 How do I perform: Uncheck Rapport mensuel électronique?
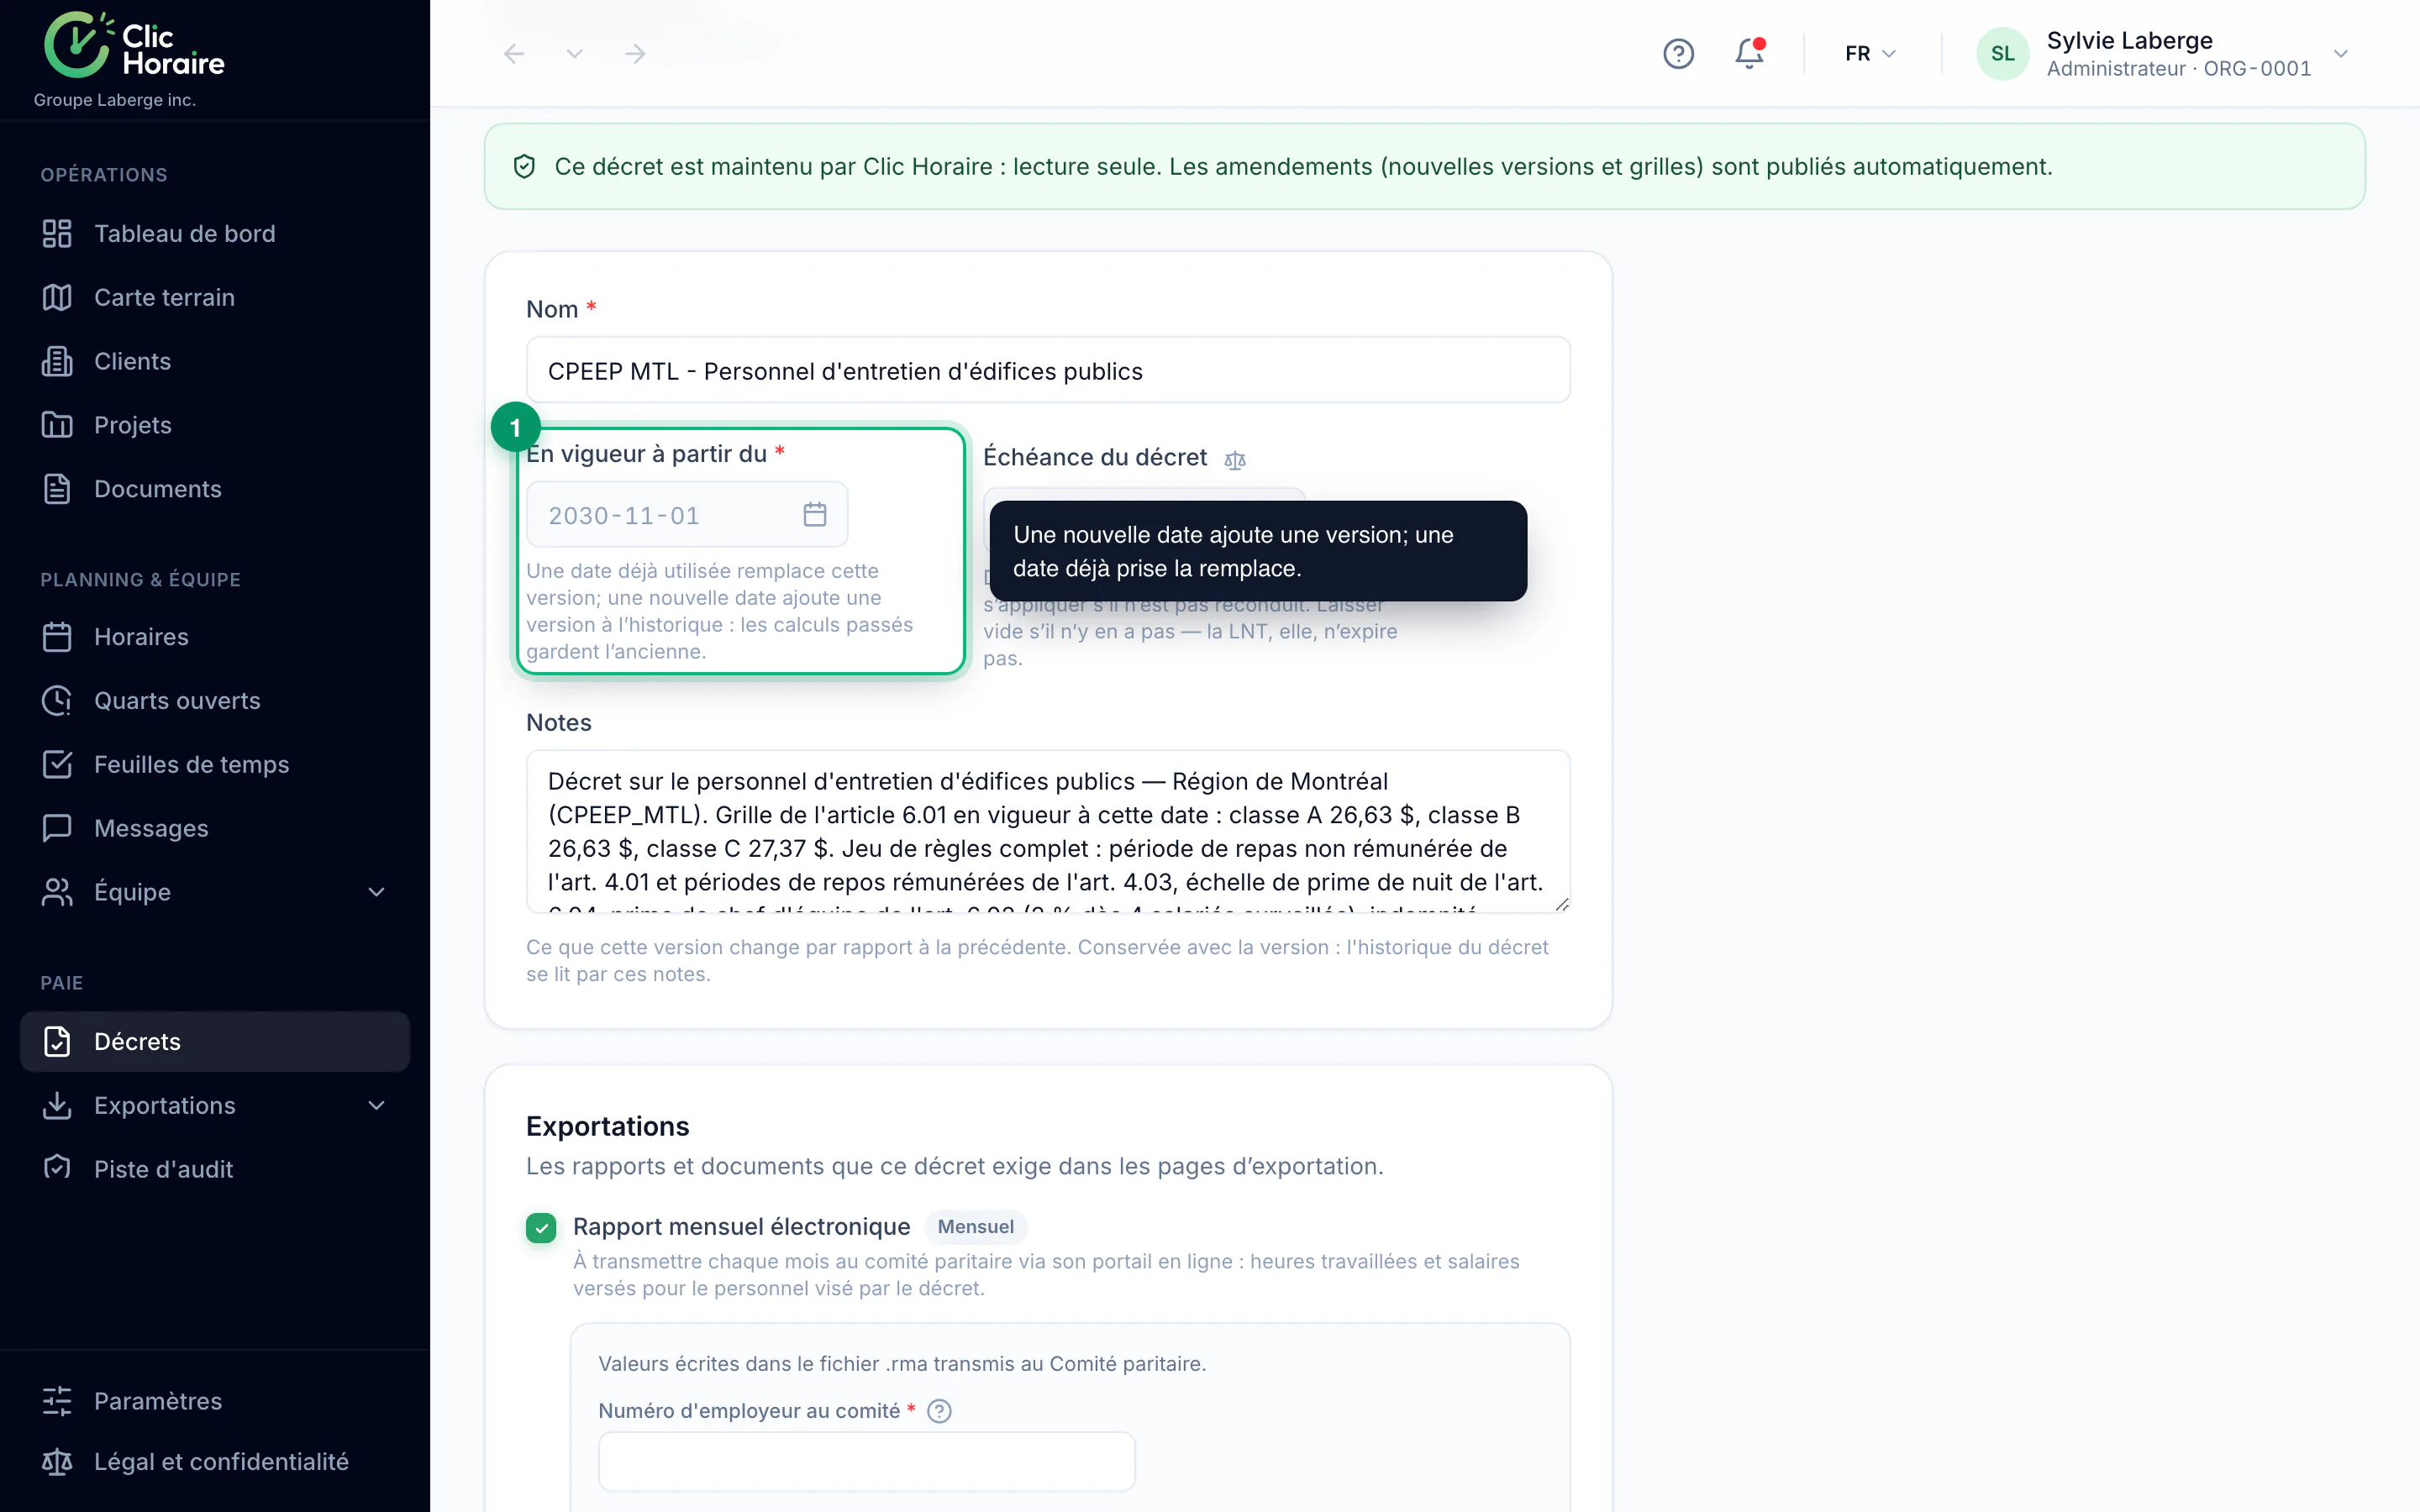pyautogui.click(x=541, y=1227)
